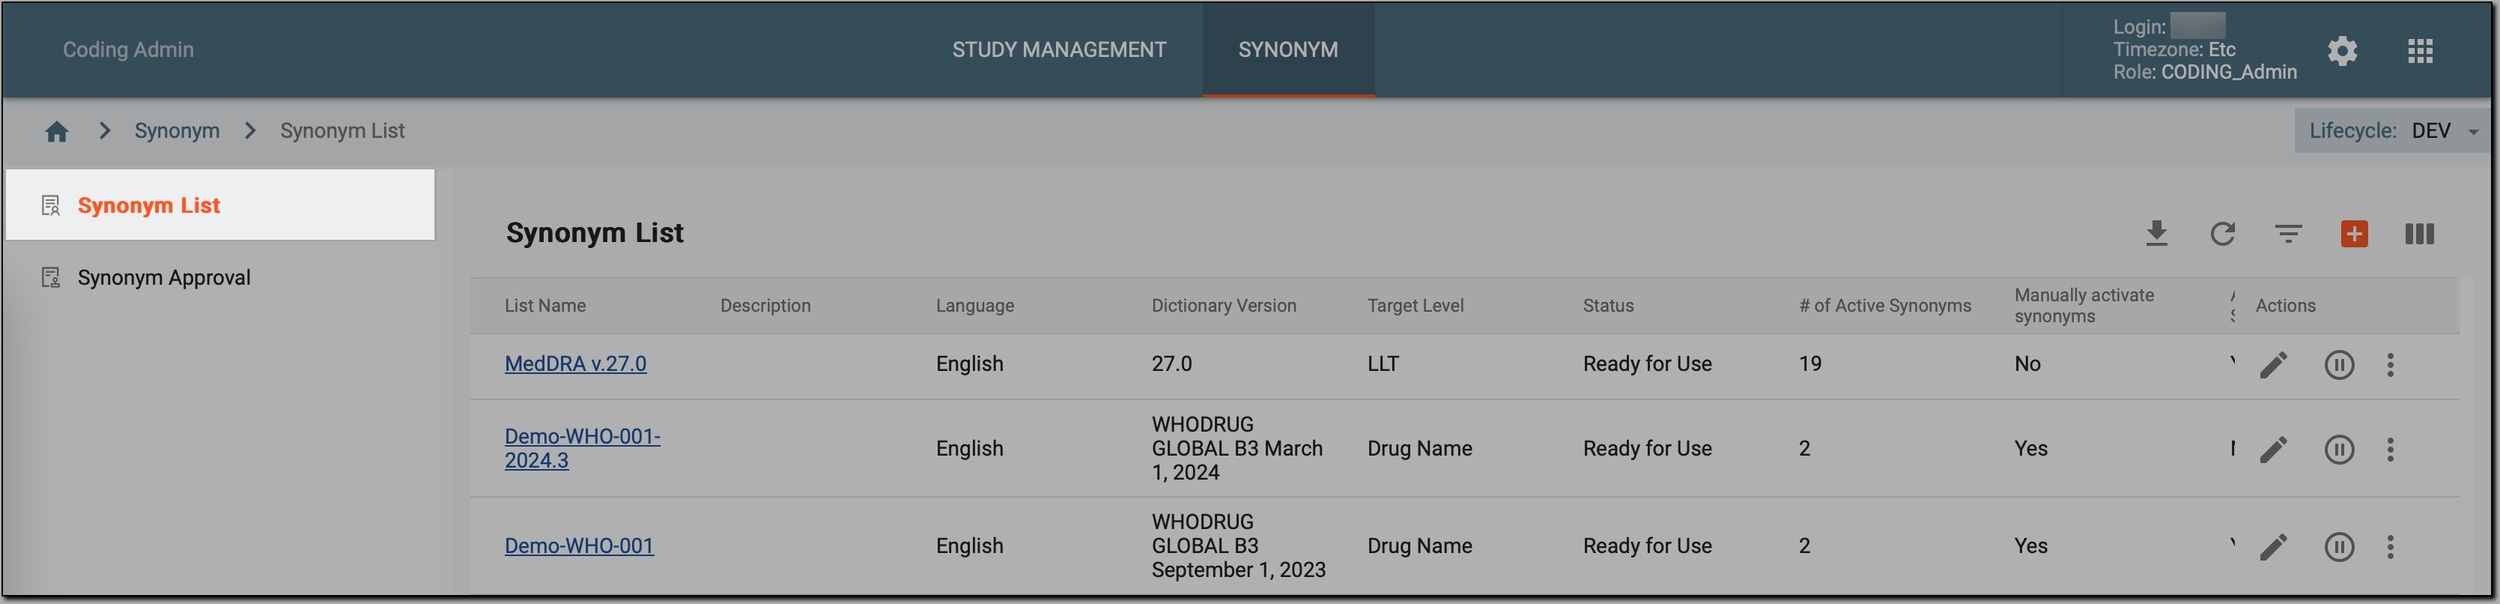The width and height of the screenshot is (2500, 604).
Task: Sort by List Name column header
Action: point(545,306)
